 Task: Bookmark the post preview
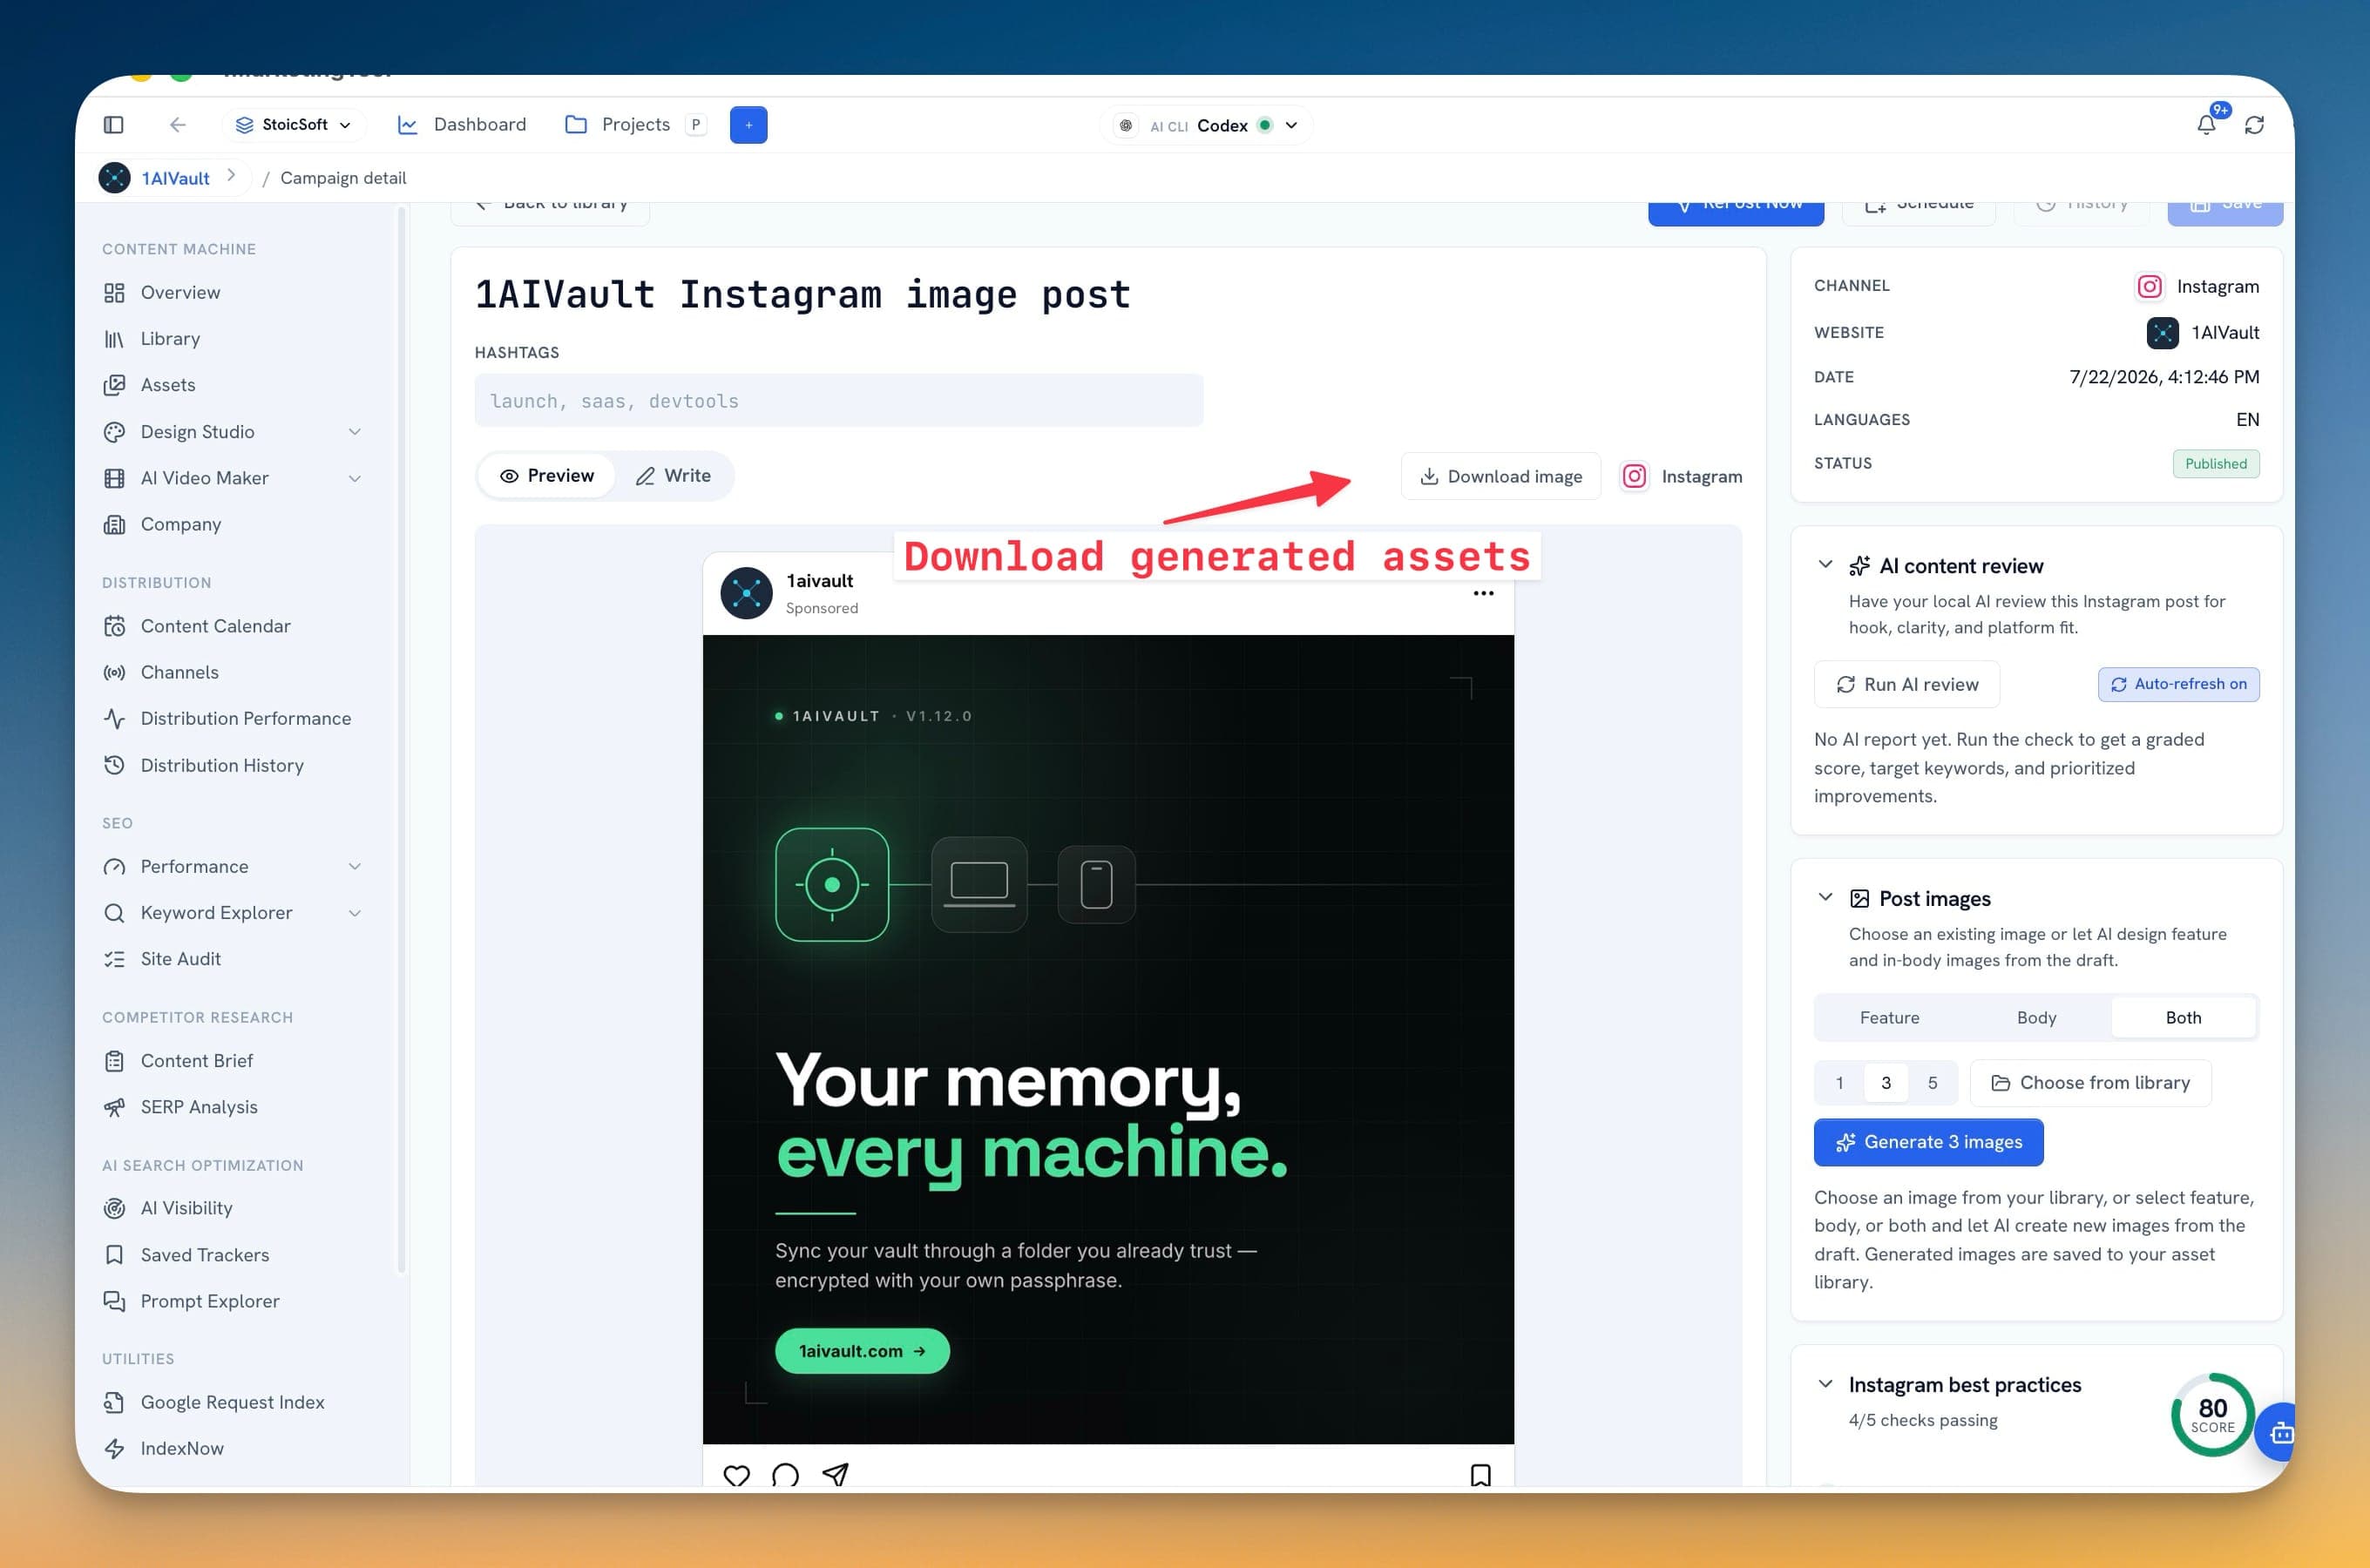pos(1480,1475)
